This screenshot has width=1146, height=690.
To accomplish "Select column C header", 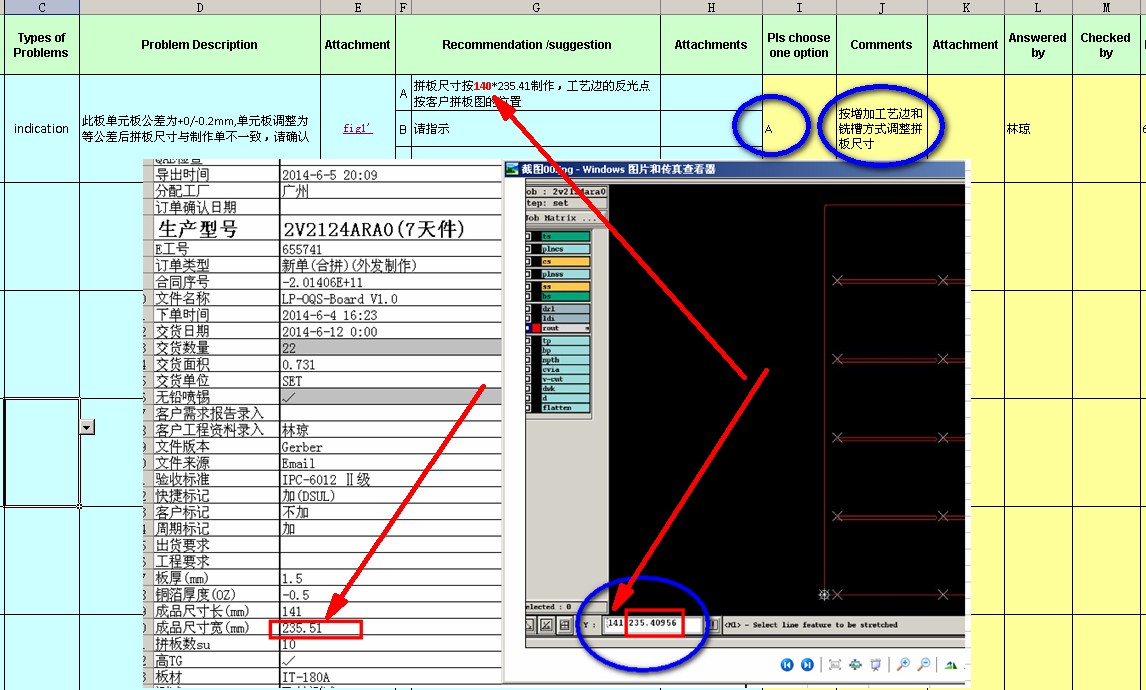I will point(41,7).
